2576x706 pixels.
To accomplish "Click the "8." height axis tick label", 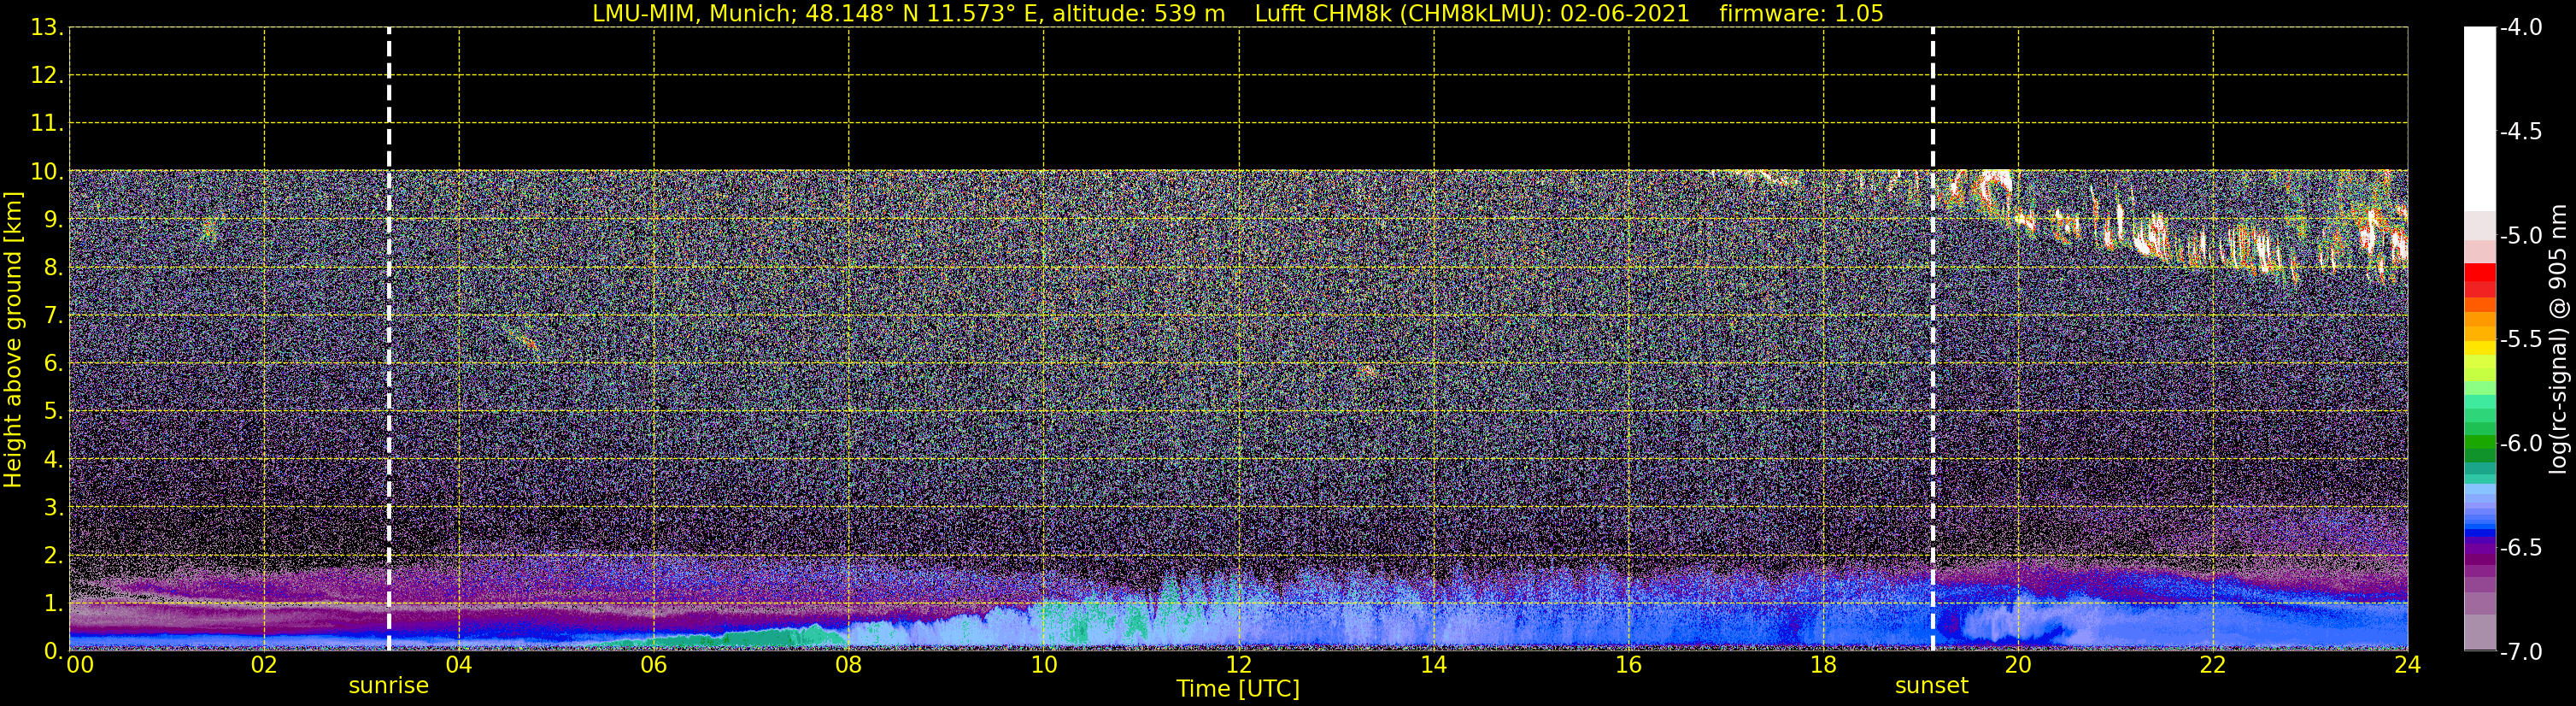I will coord(53,268).
